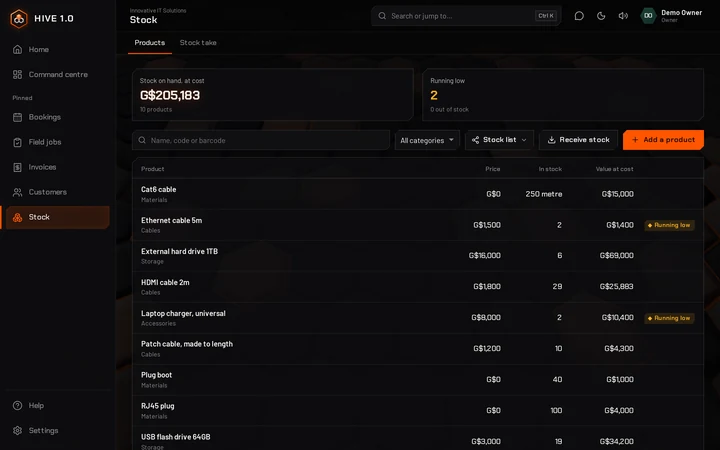Open Command centre from the sidebar
This screenshot has width=720, height=450.
57,74
